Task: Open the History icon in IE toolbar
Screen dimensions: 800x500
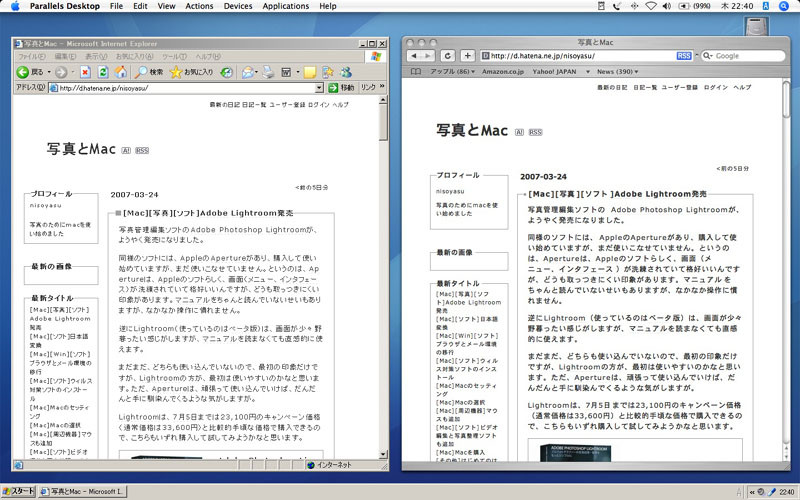Action: click(227, 72)
